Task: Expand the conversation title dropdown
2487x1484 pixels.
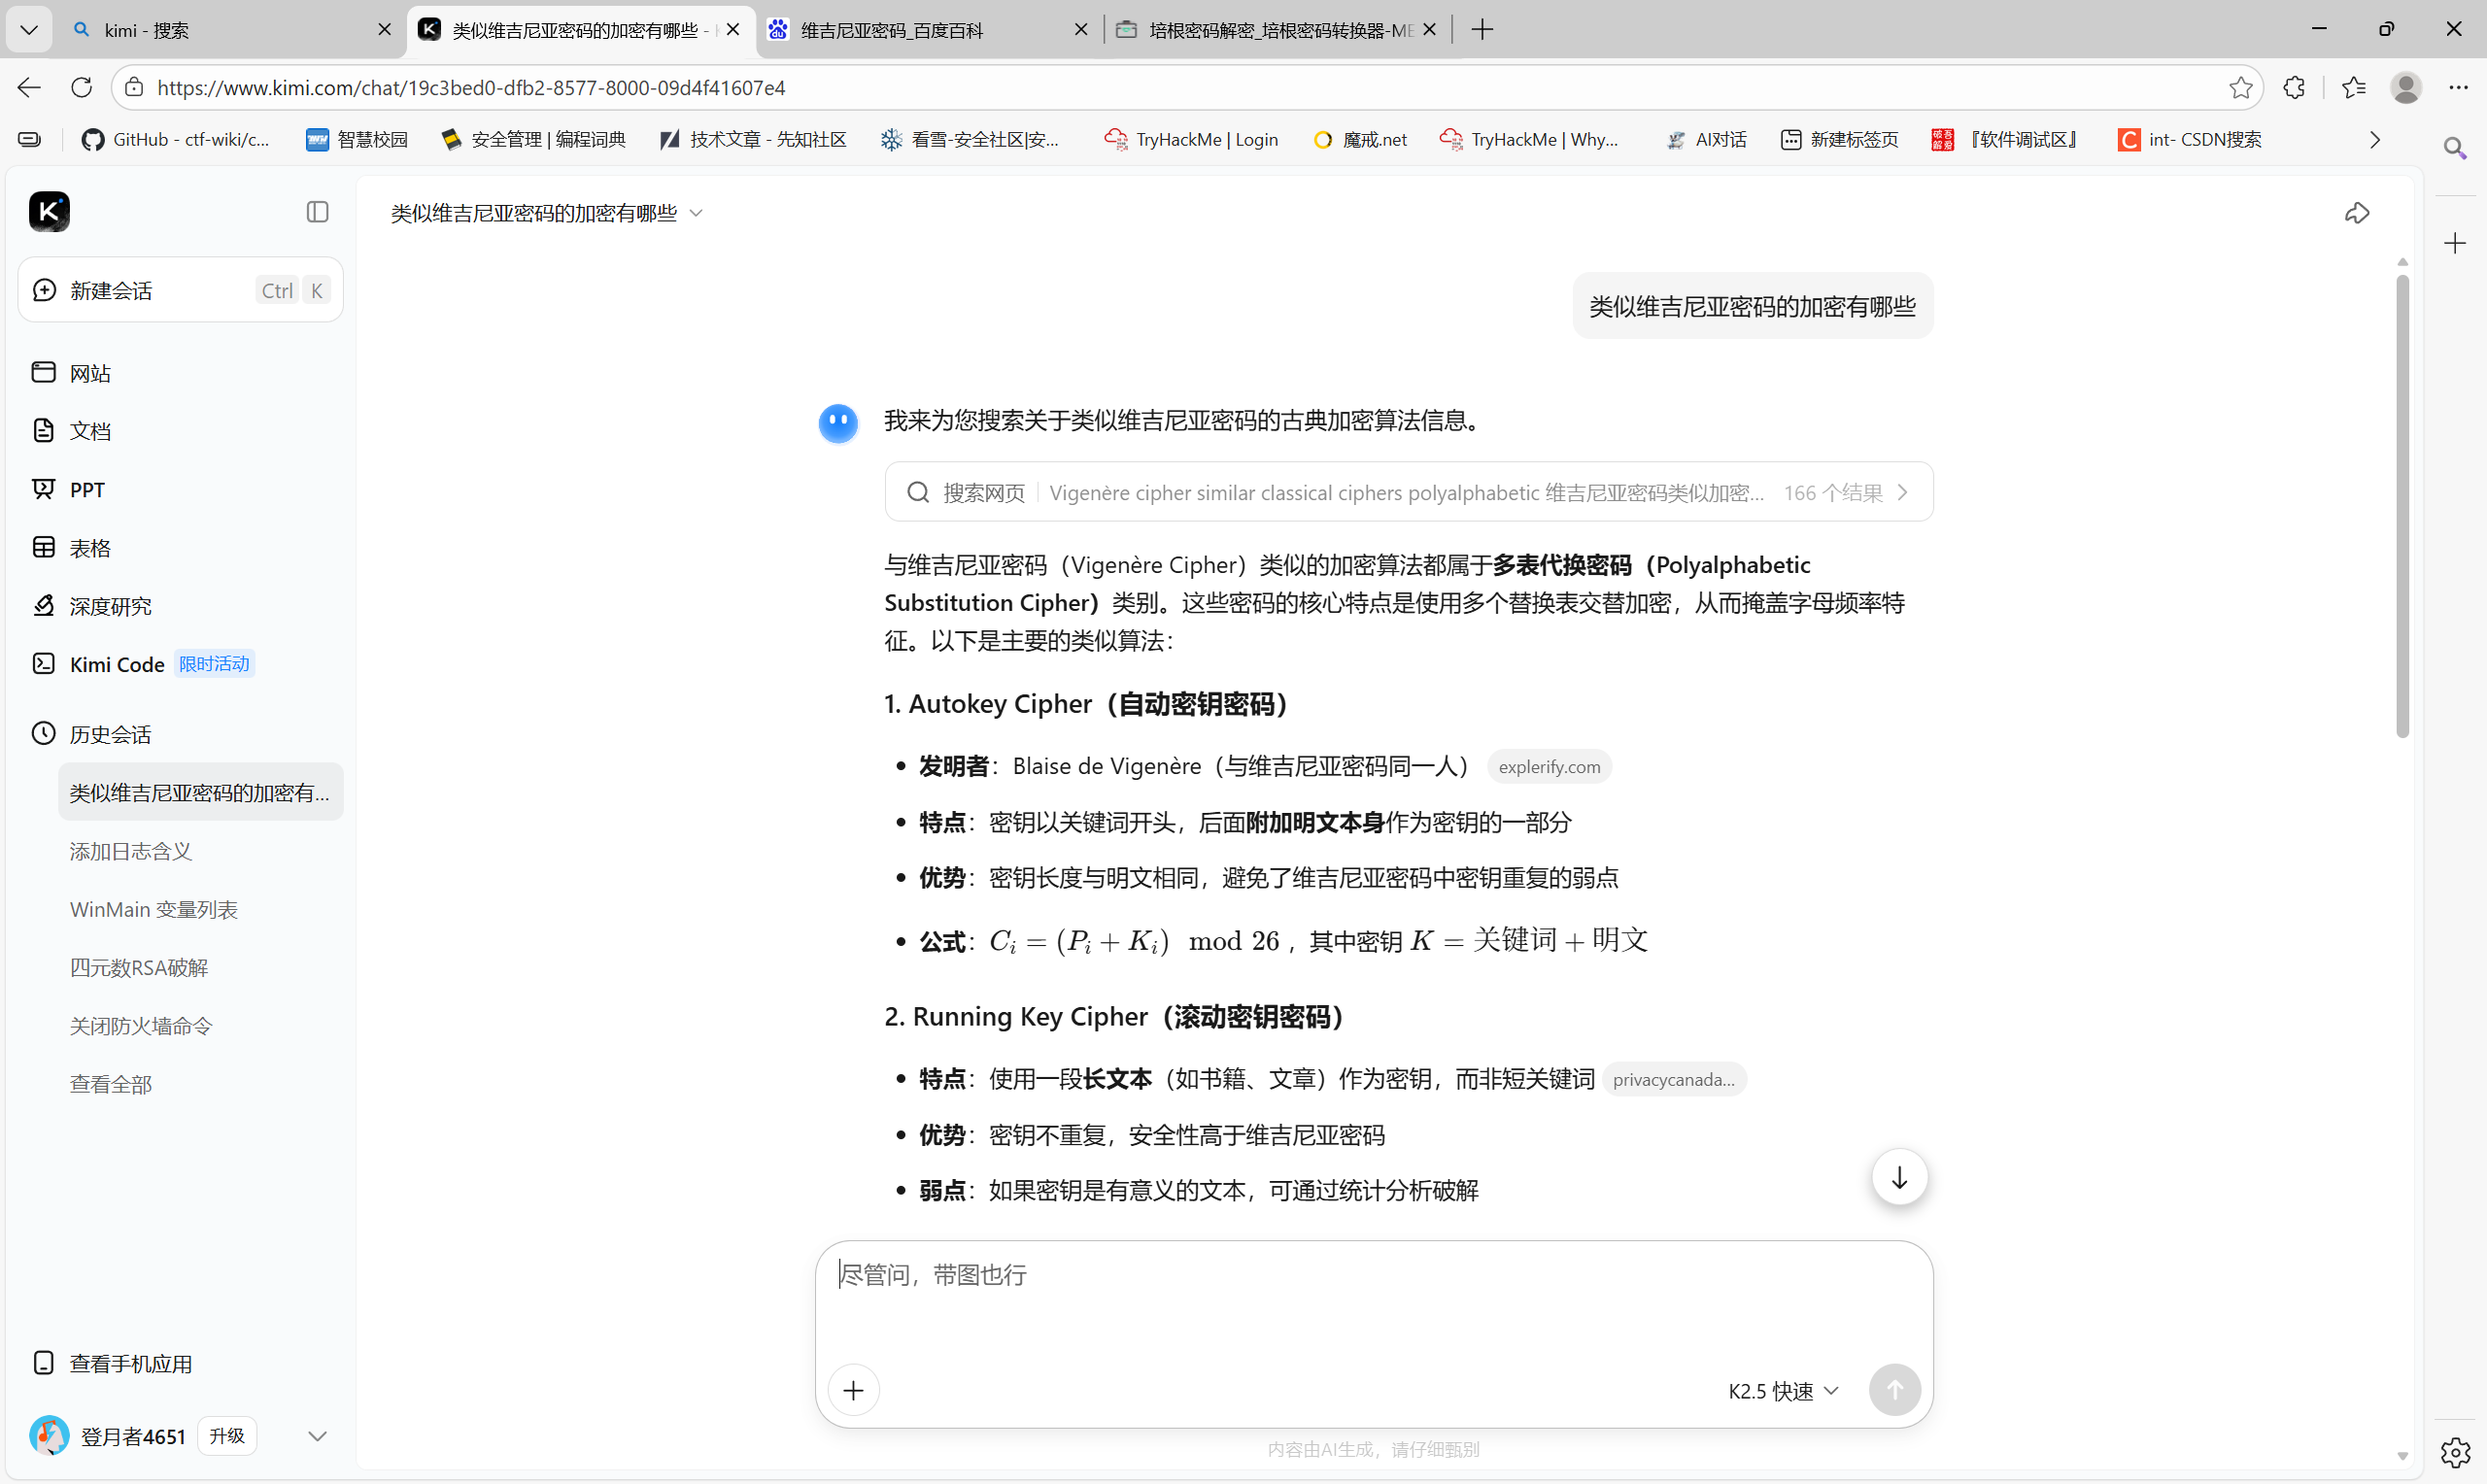Action: tap(696, 213)
